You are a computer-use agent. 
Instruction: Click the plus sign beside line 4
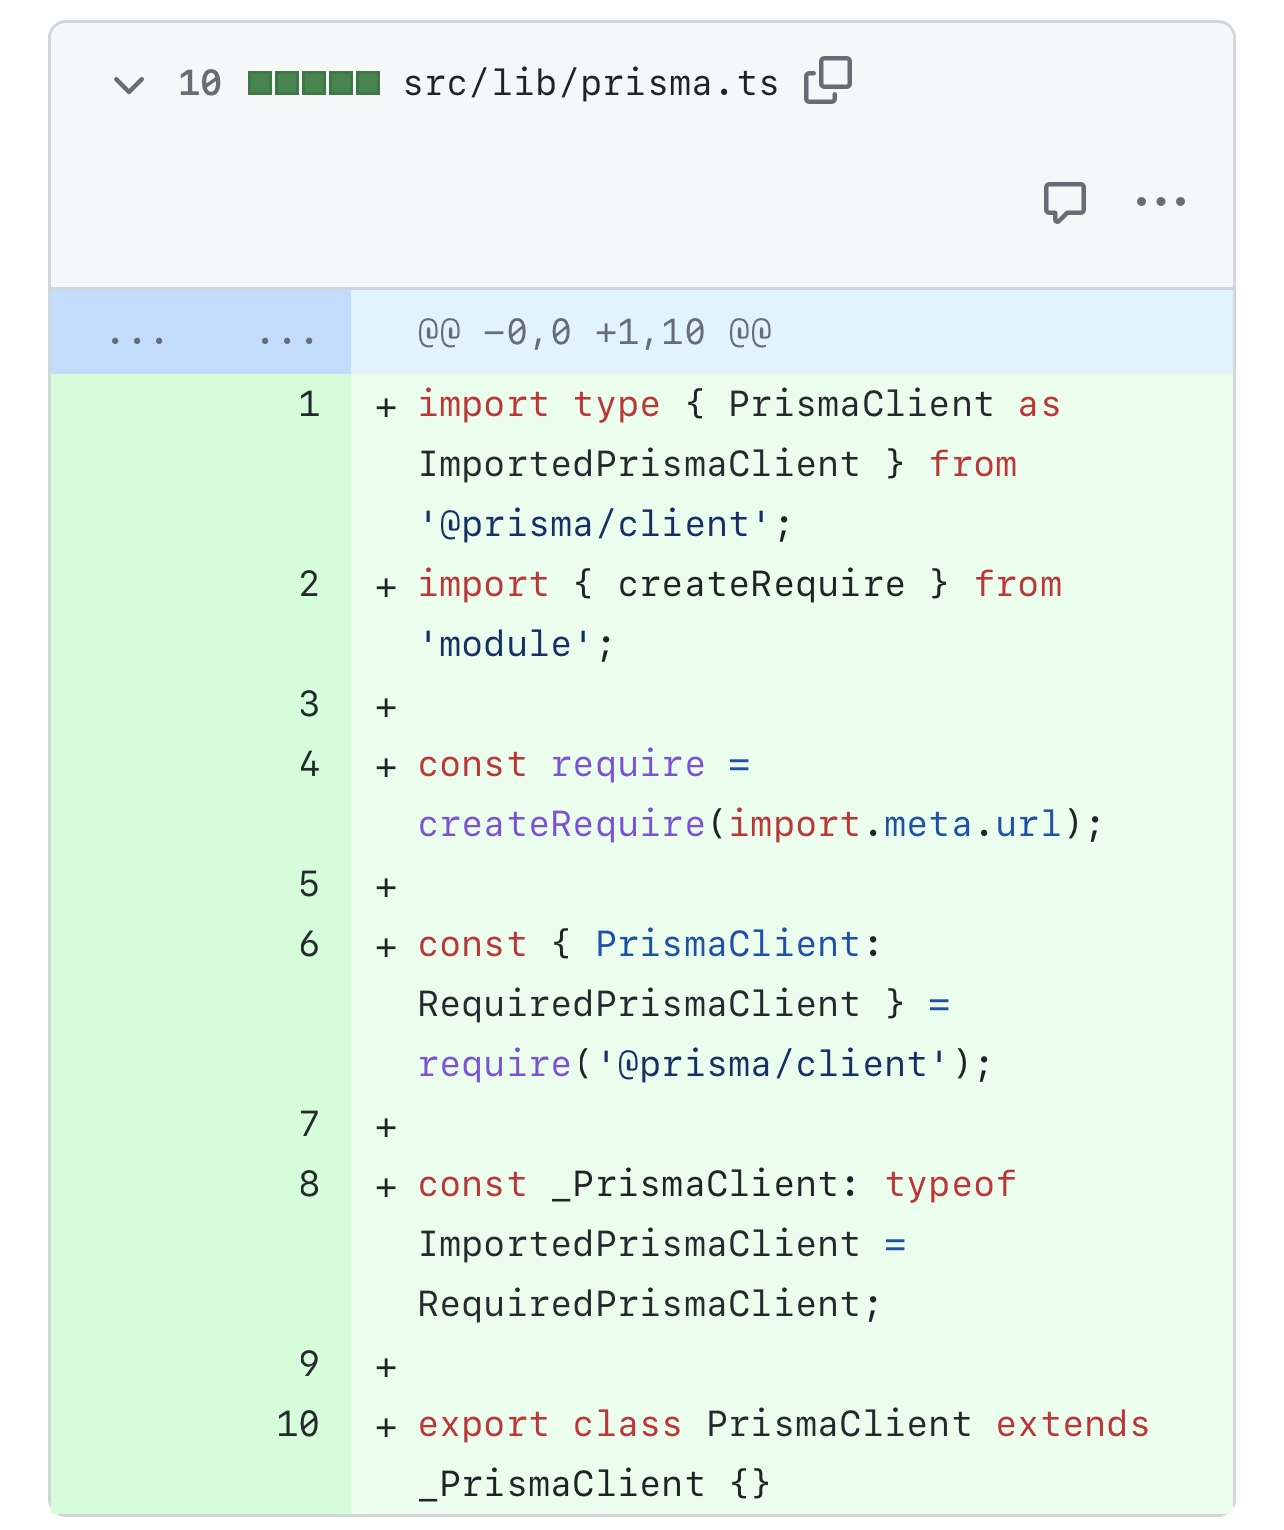[386, 764]
